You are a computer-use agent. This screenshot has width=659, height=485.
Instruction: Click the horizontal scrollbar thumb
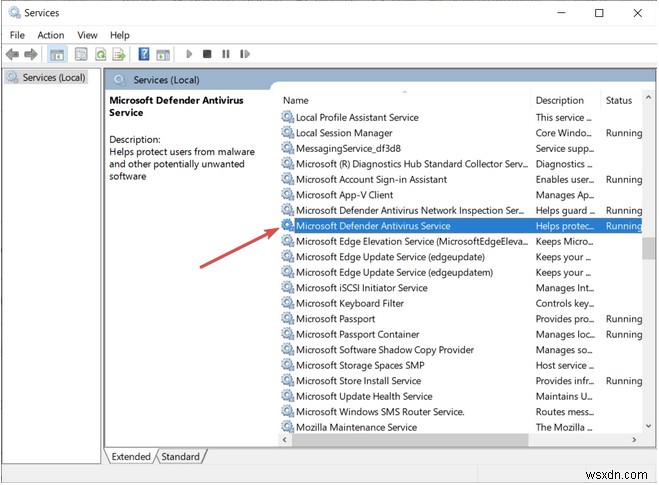[410, 440]
